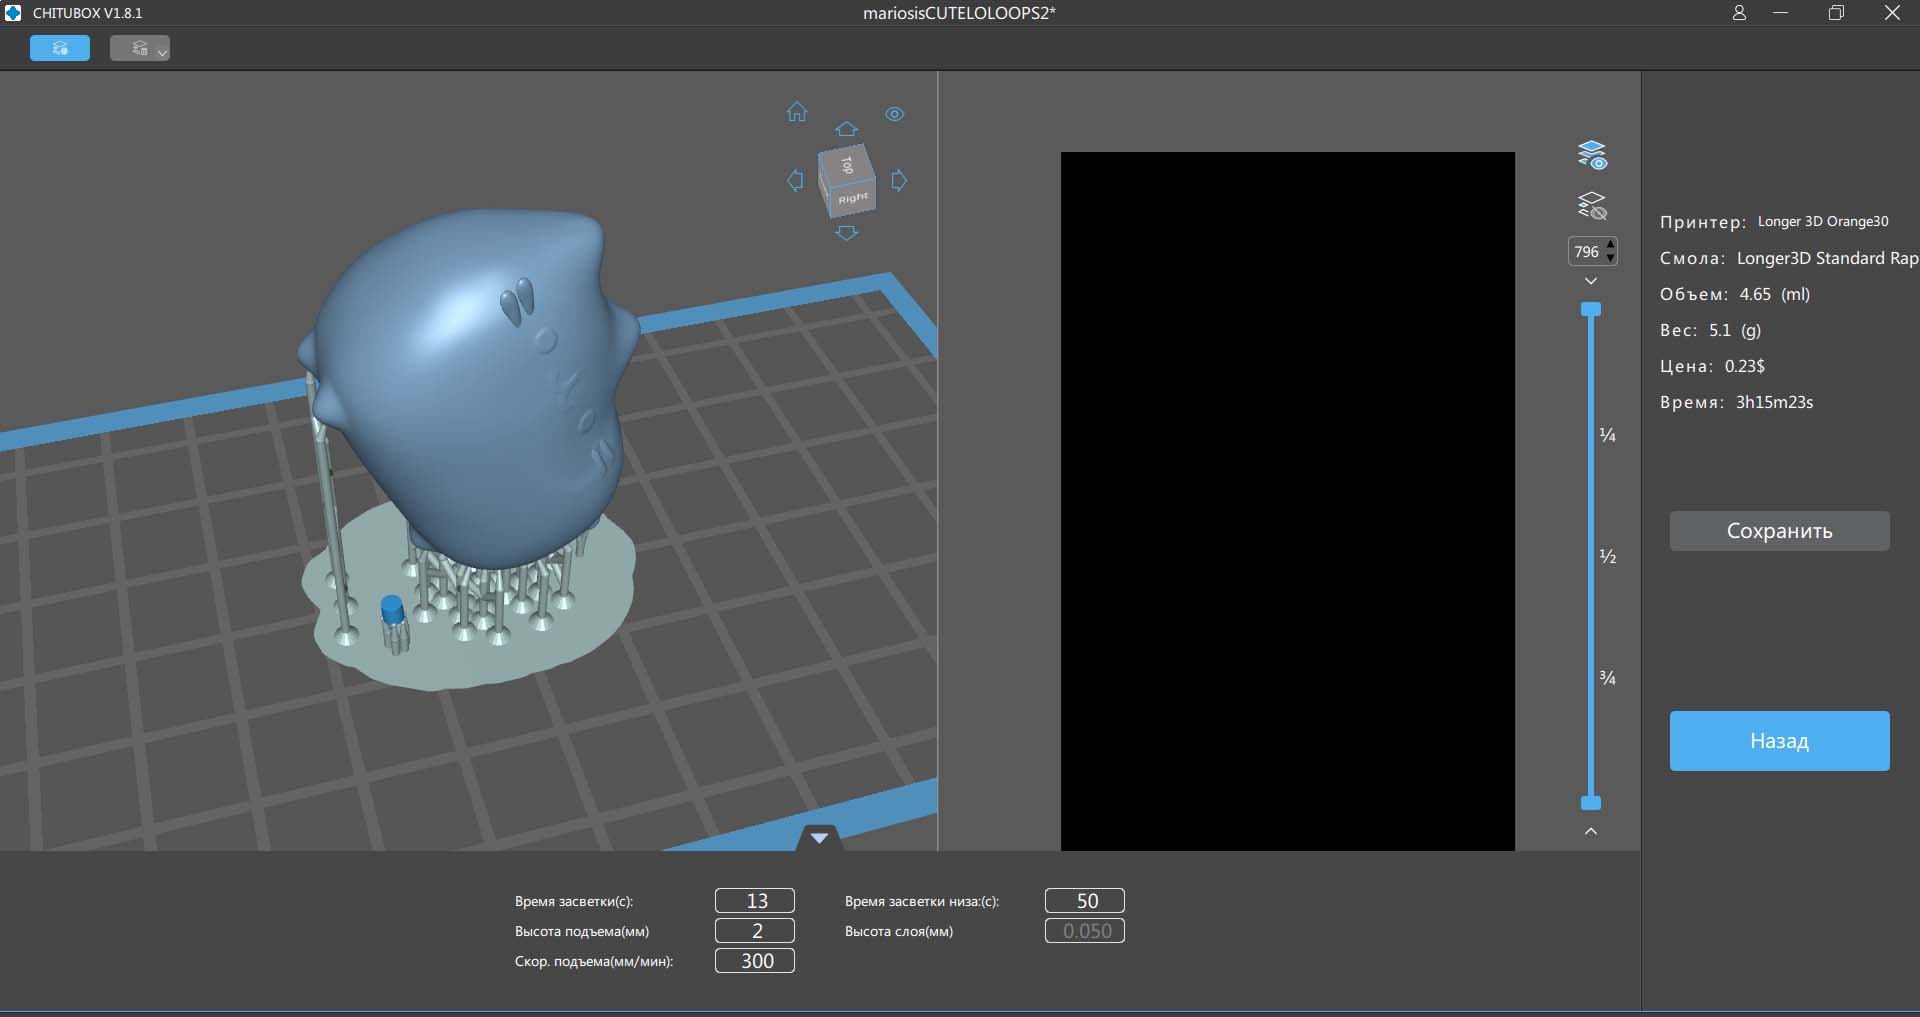Increment the layer number 796 stepper

point(1610,245)
